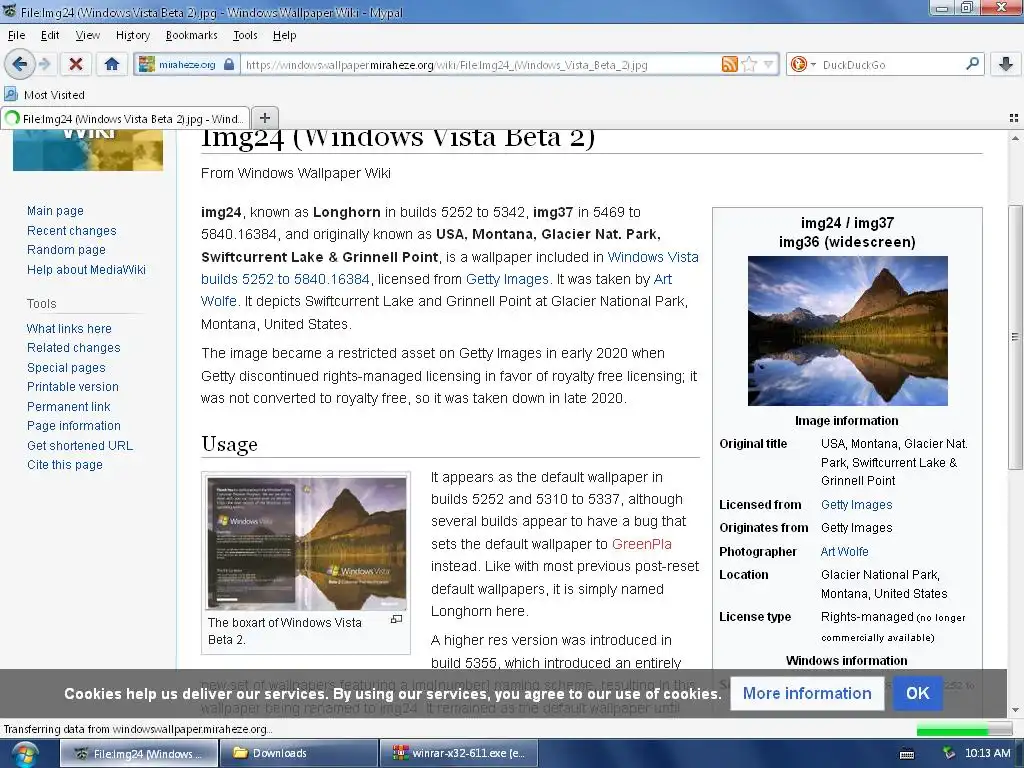Click the miraheze.org site identity icon
Viewport: 1024px width, 768px height.
[147, 64]
